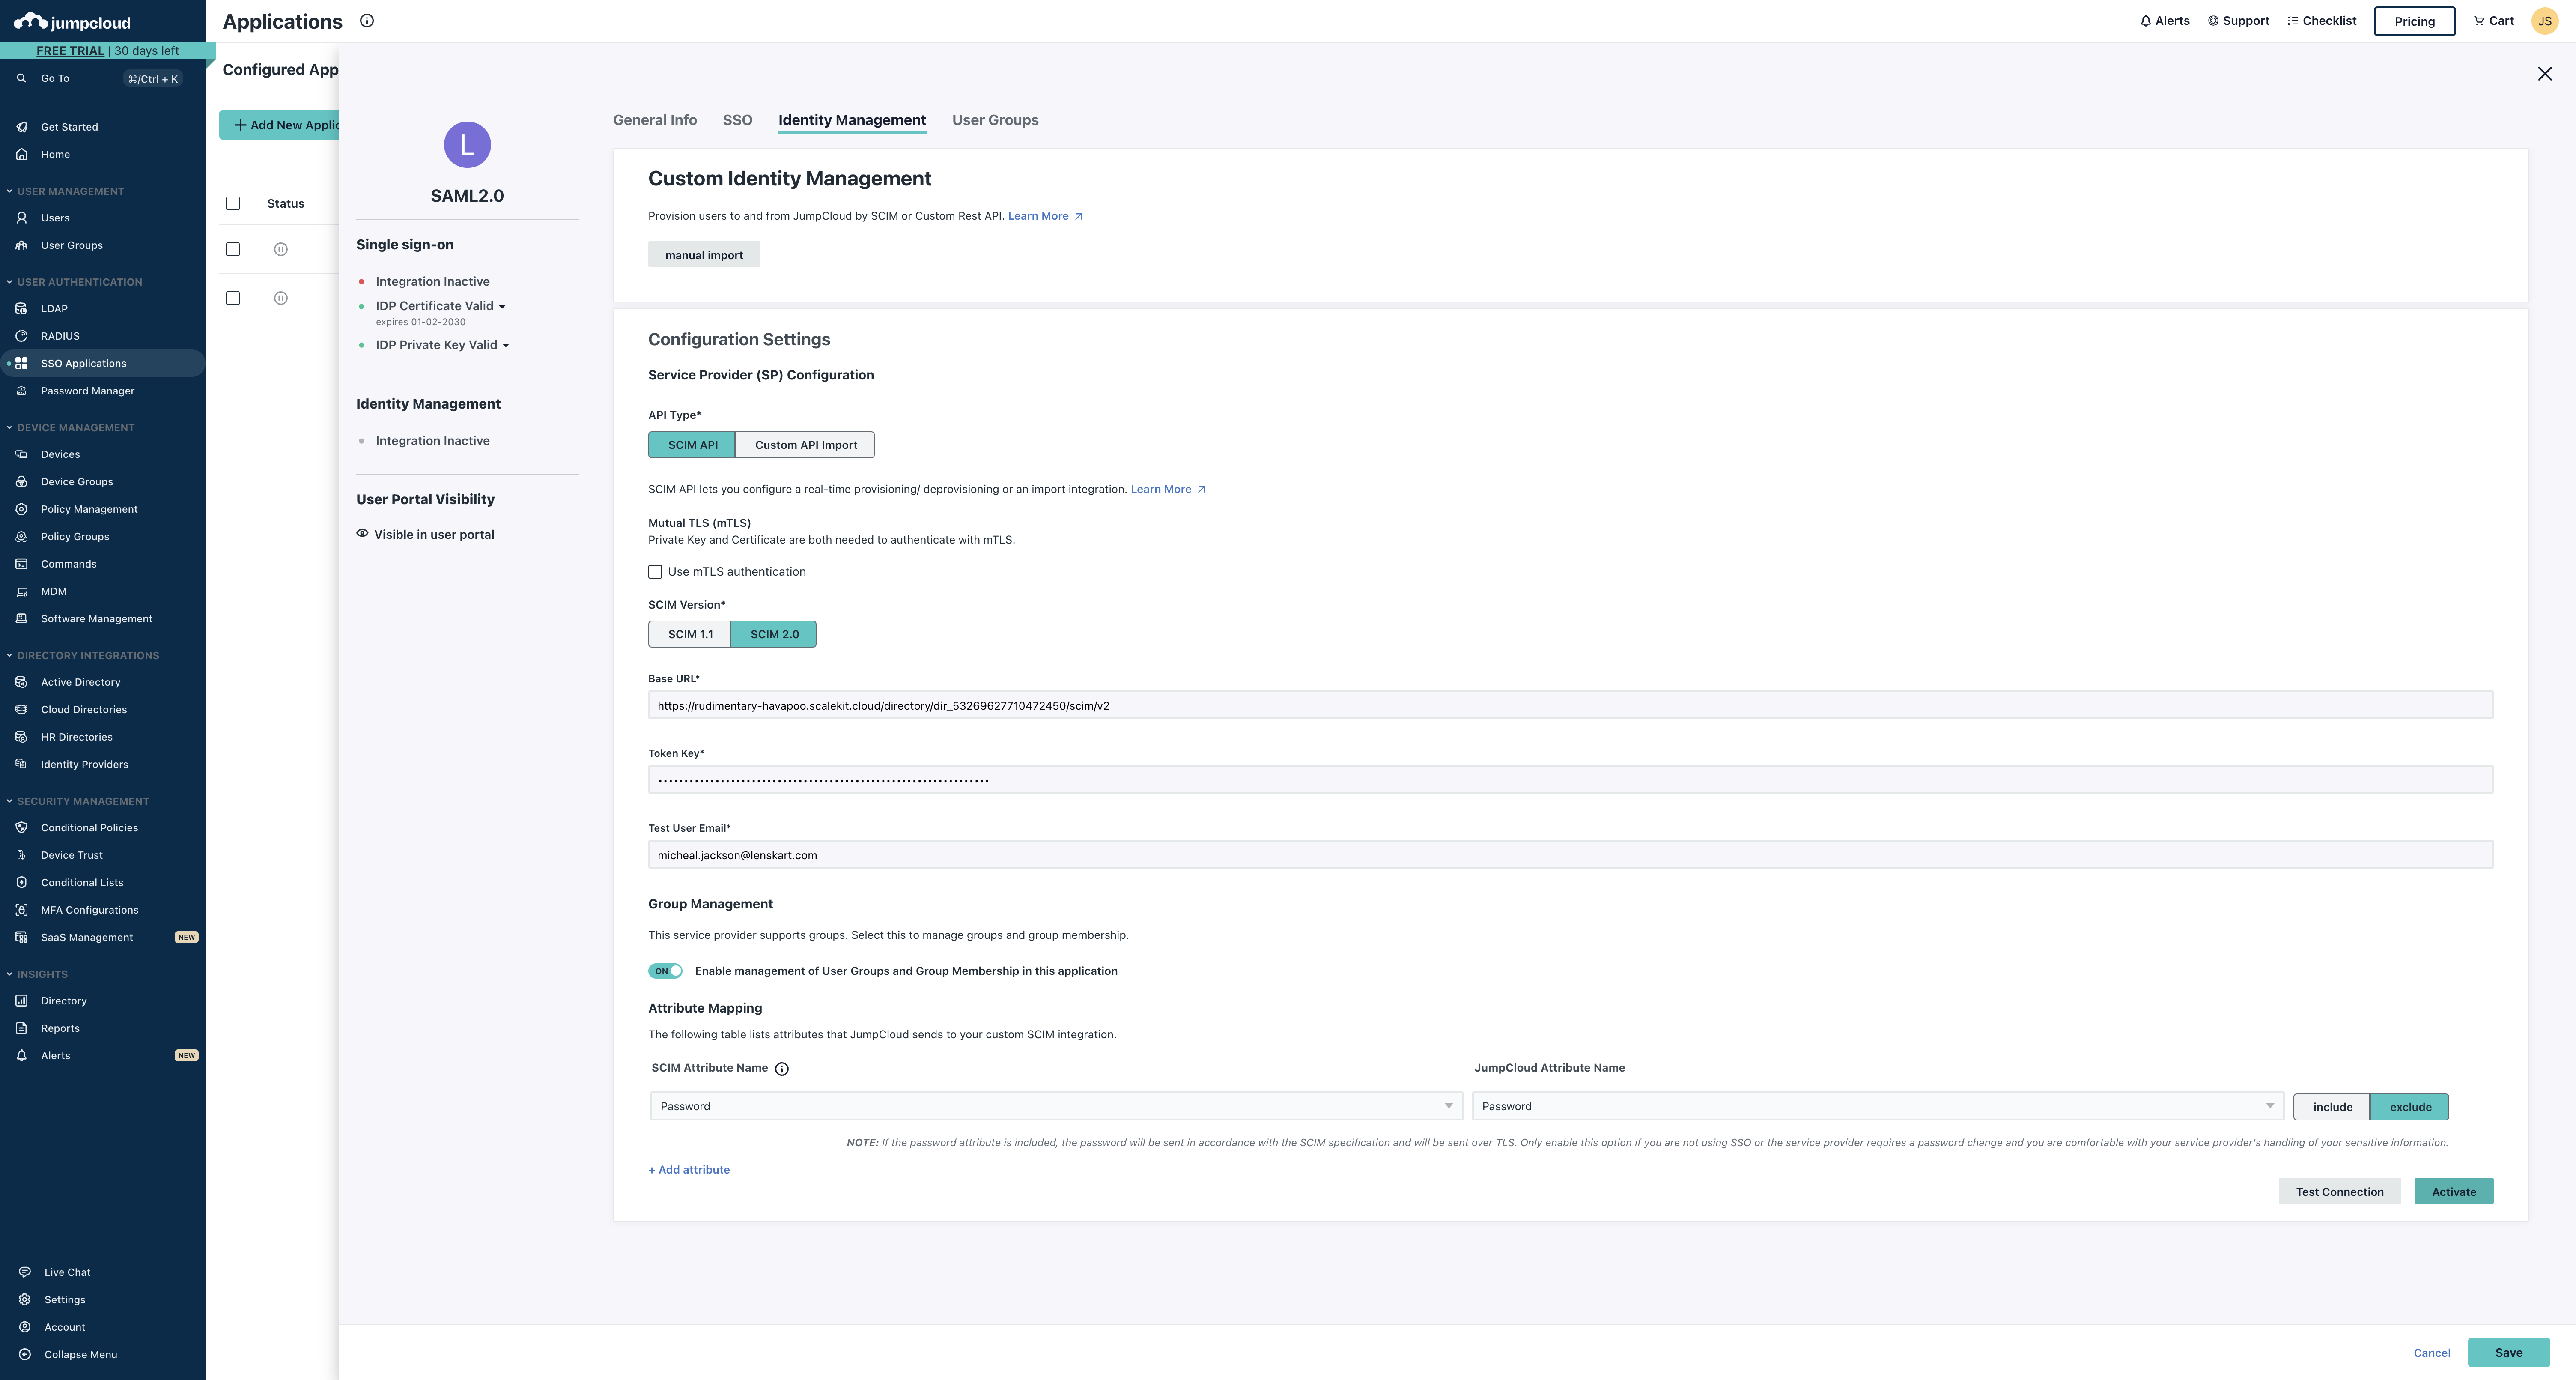
Task: Open the Identity Management tab
Action: coord(852,120)
